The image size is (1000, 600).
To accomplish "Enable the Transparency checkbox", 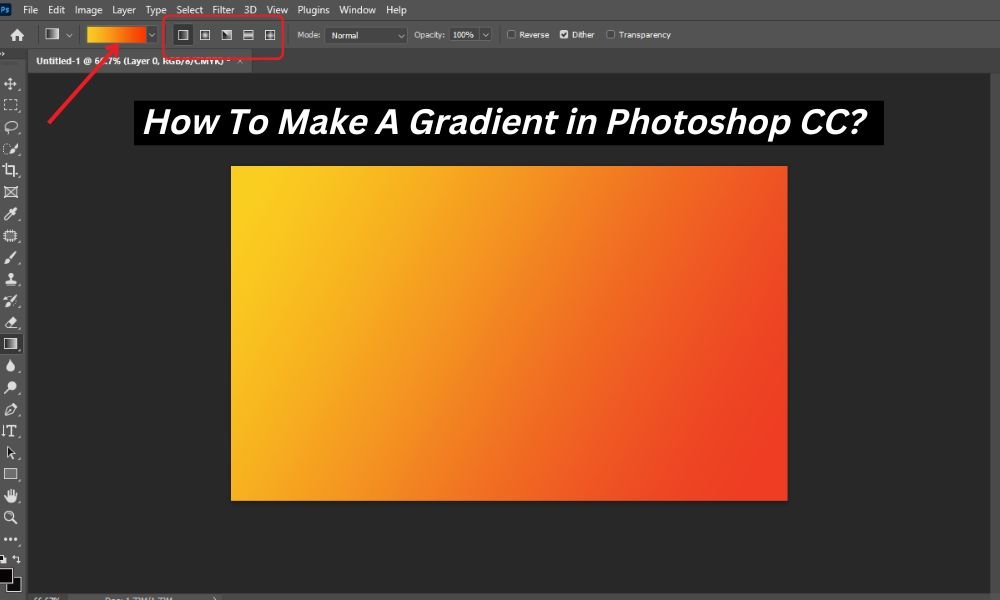I will 610,34.
